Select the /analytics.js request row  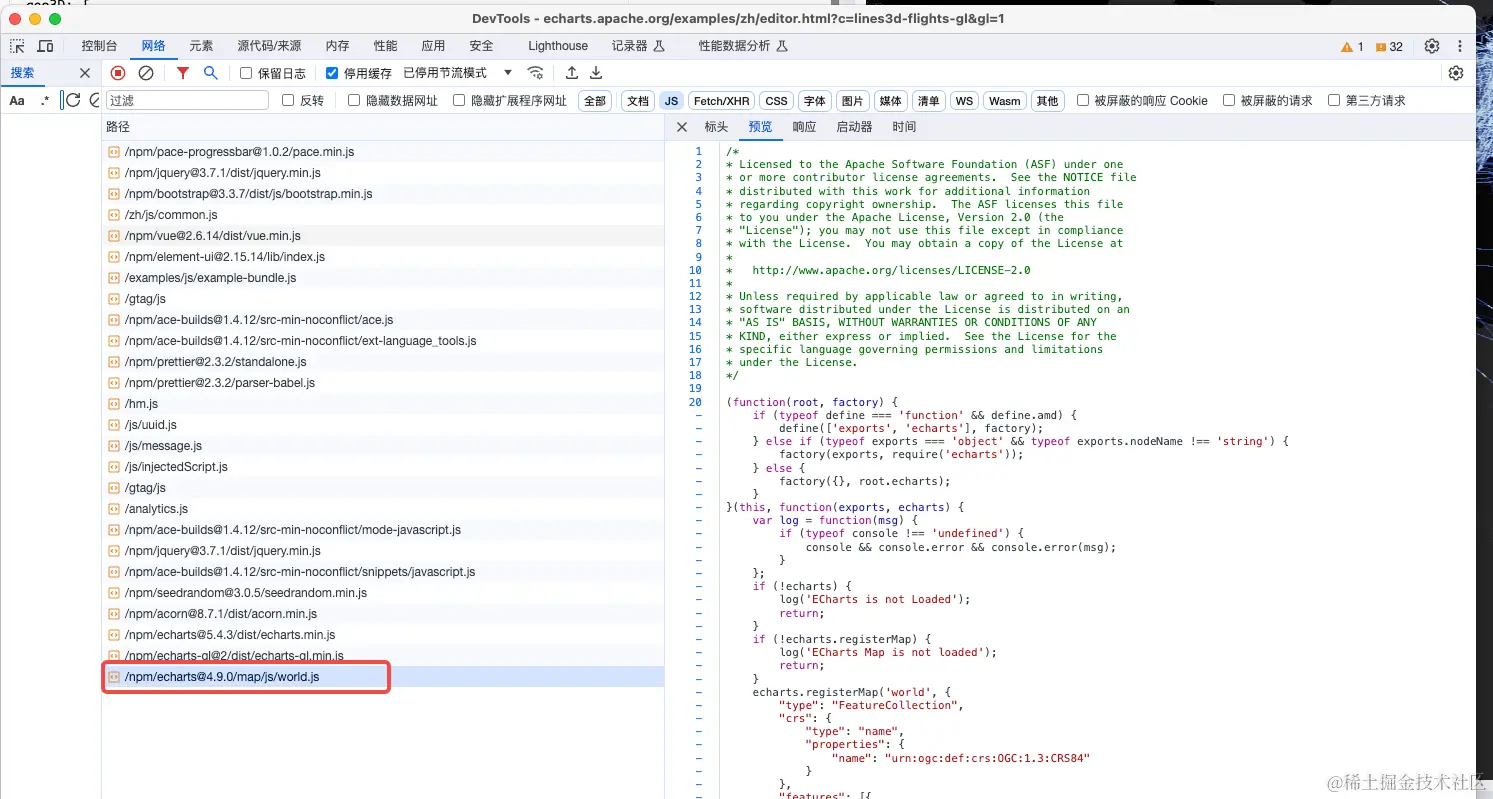click(x=383, y=509)
